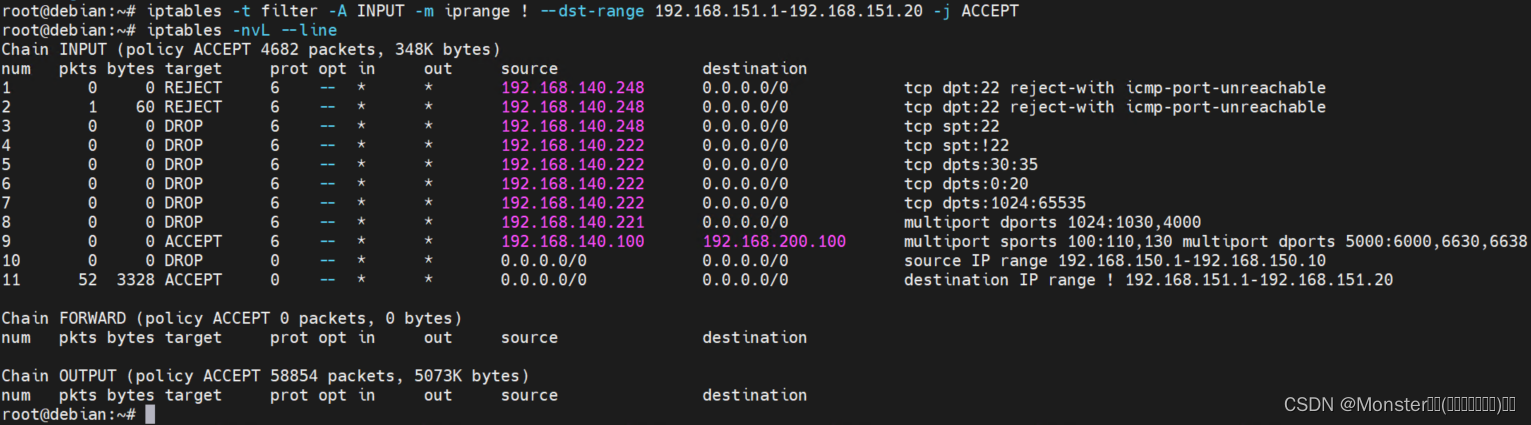Click the 'iptables -nvL --line' command

pyautogui.click(x=241, y=29)
